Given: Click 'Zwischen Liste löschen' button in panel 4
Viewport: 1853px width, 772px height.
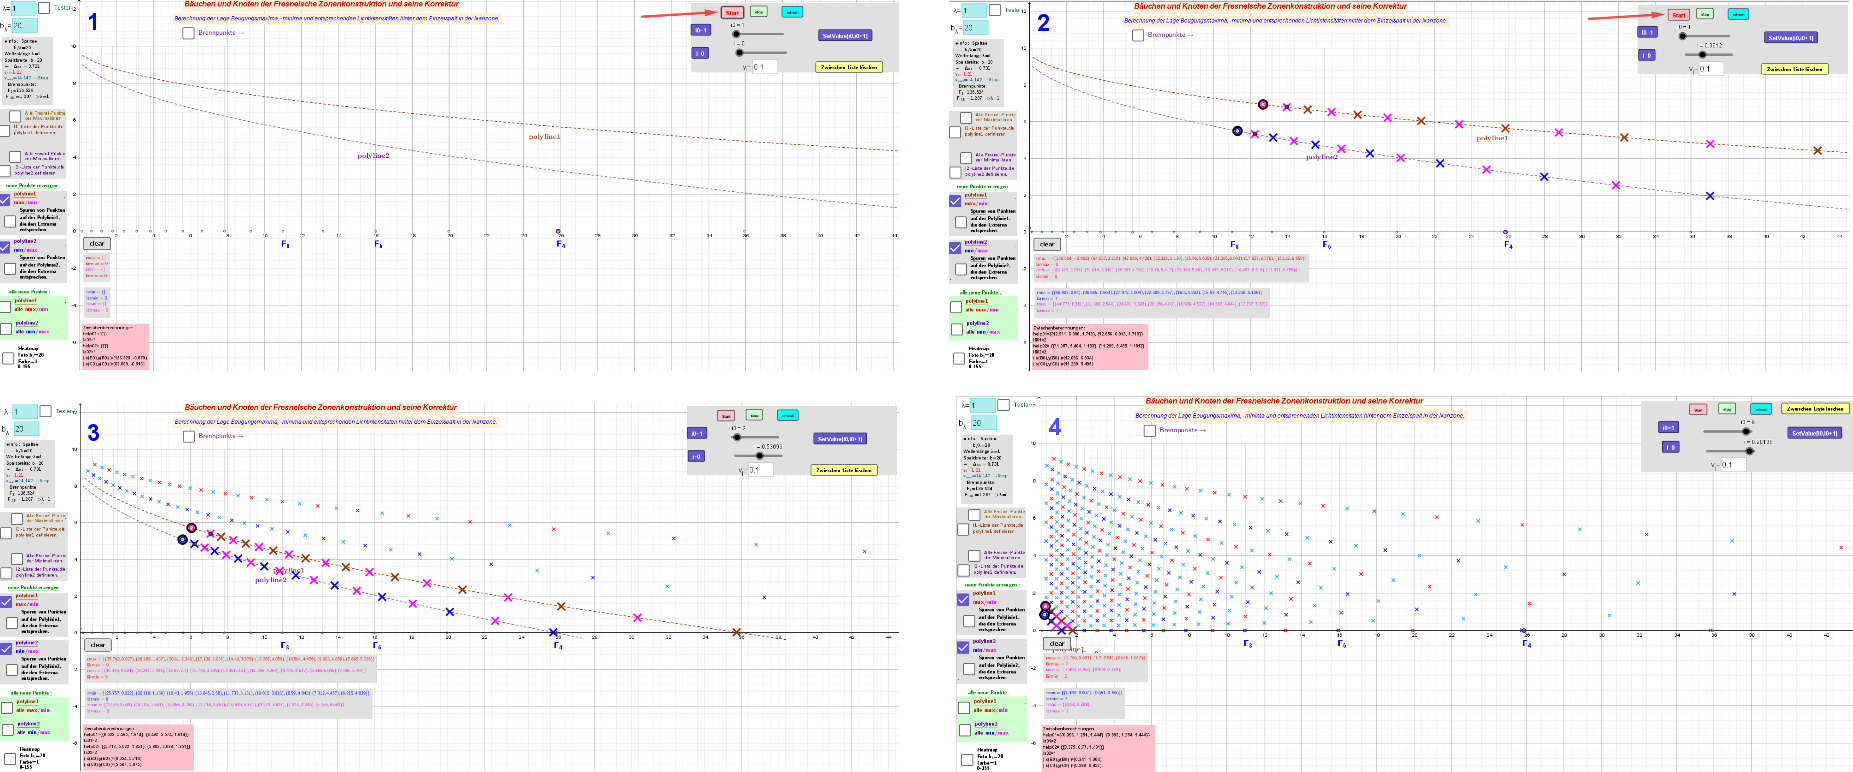Looking at the screenshot, I should point(1814,408).
